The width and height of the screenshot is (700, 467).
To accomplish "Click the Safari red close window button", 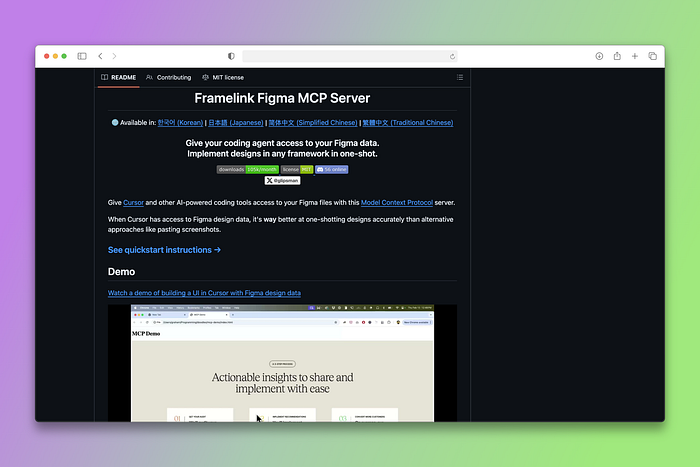I will click(x=46, y=56).
